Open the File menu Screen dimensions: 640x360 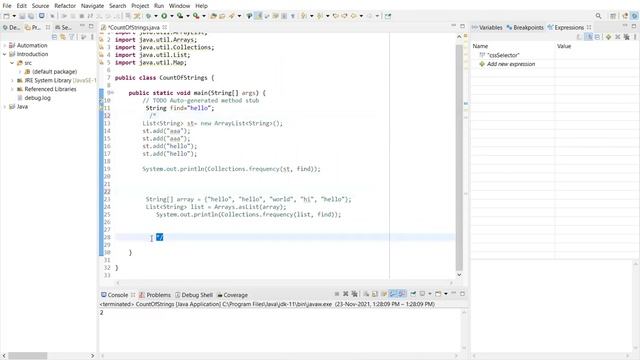[x=7, y=6]
